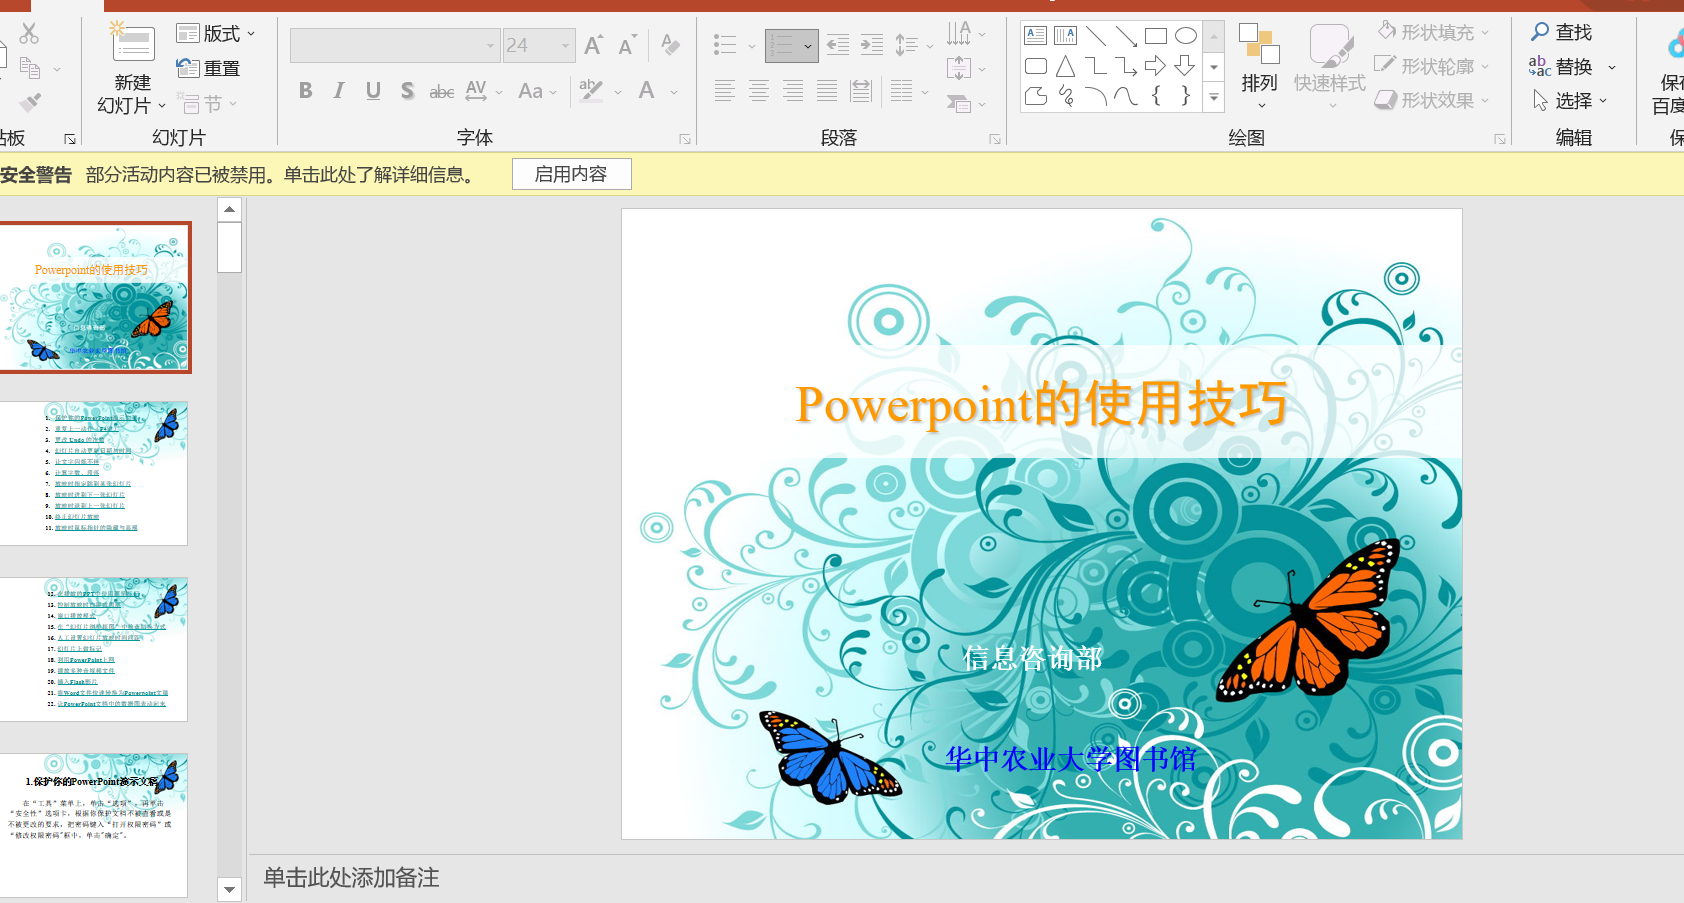Click the Cut scissors icon

(29, 33)
